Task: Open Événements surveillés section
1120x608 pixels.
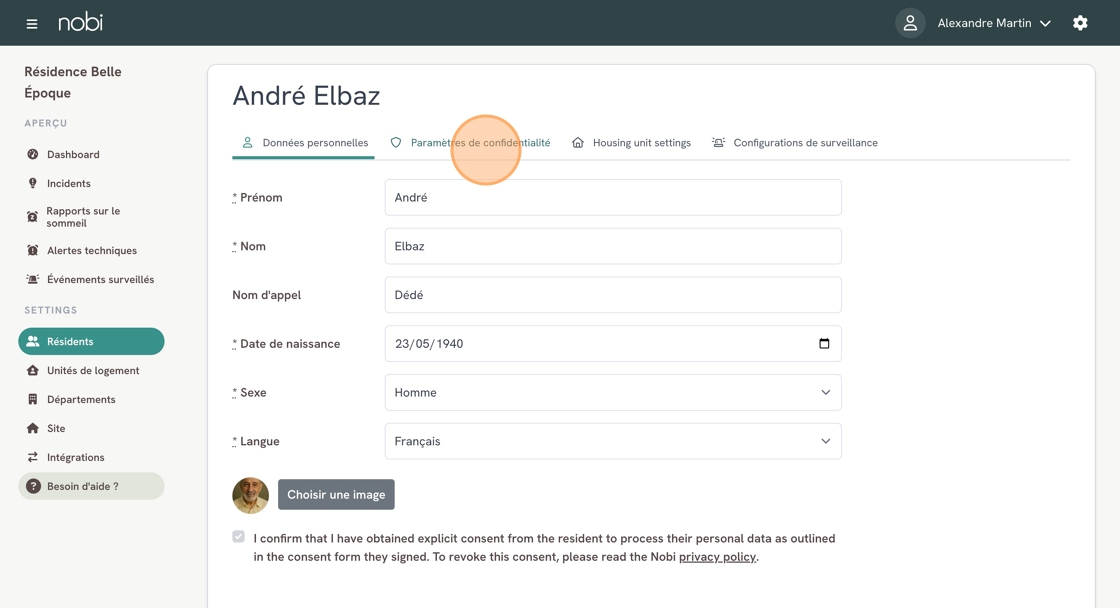Action: (x=100, y=280)
